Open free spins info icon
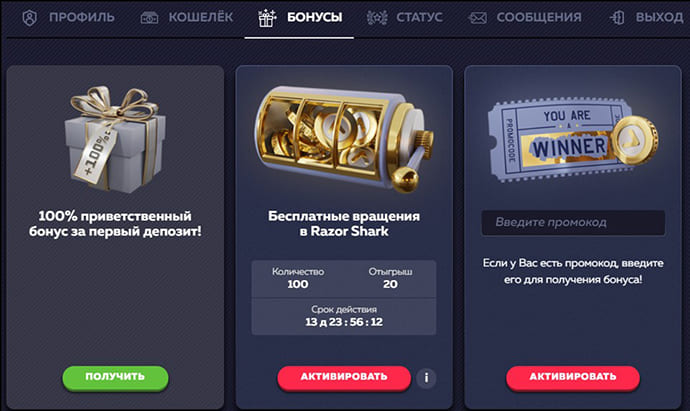The height and width of the screenshot is (411, 690). coord(426,378)
